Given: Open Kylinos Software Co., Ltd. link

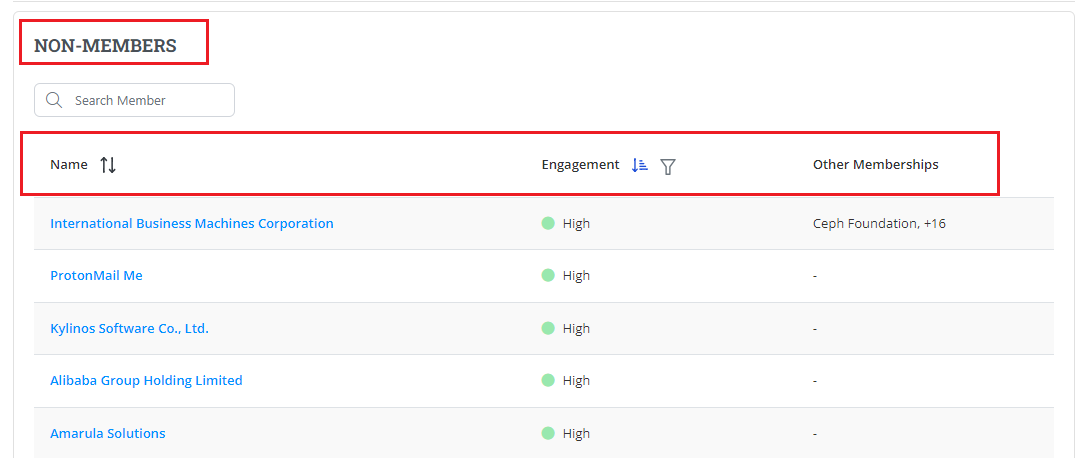Looking at the screenshot, I should pyautogui.click(x=129, y=328).
